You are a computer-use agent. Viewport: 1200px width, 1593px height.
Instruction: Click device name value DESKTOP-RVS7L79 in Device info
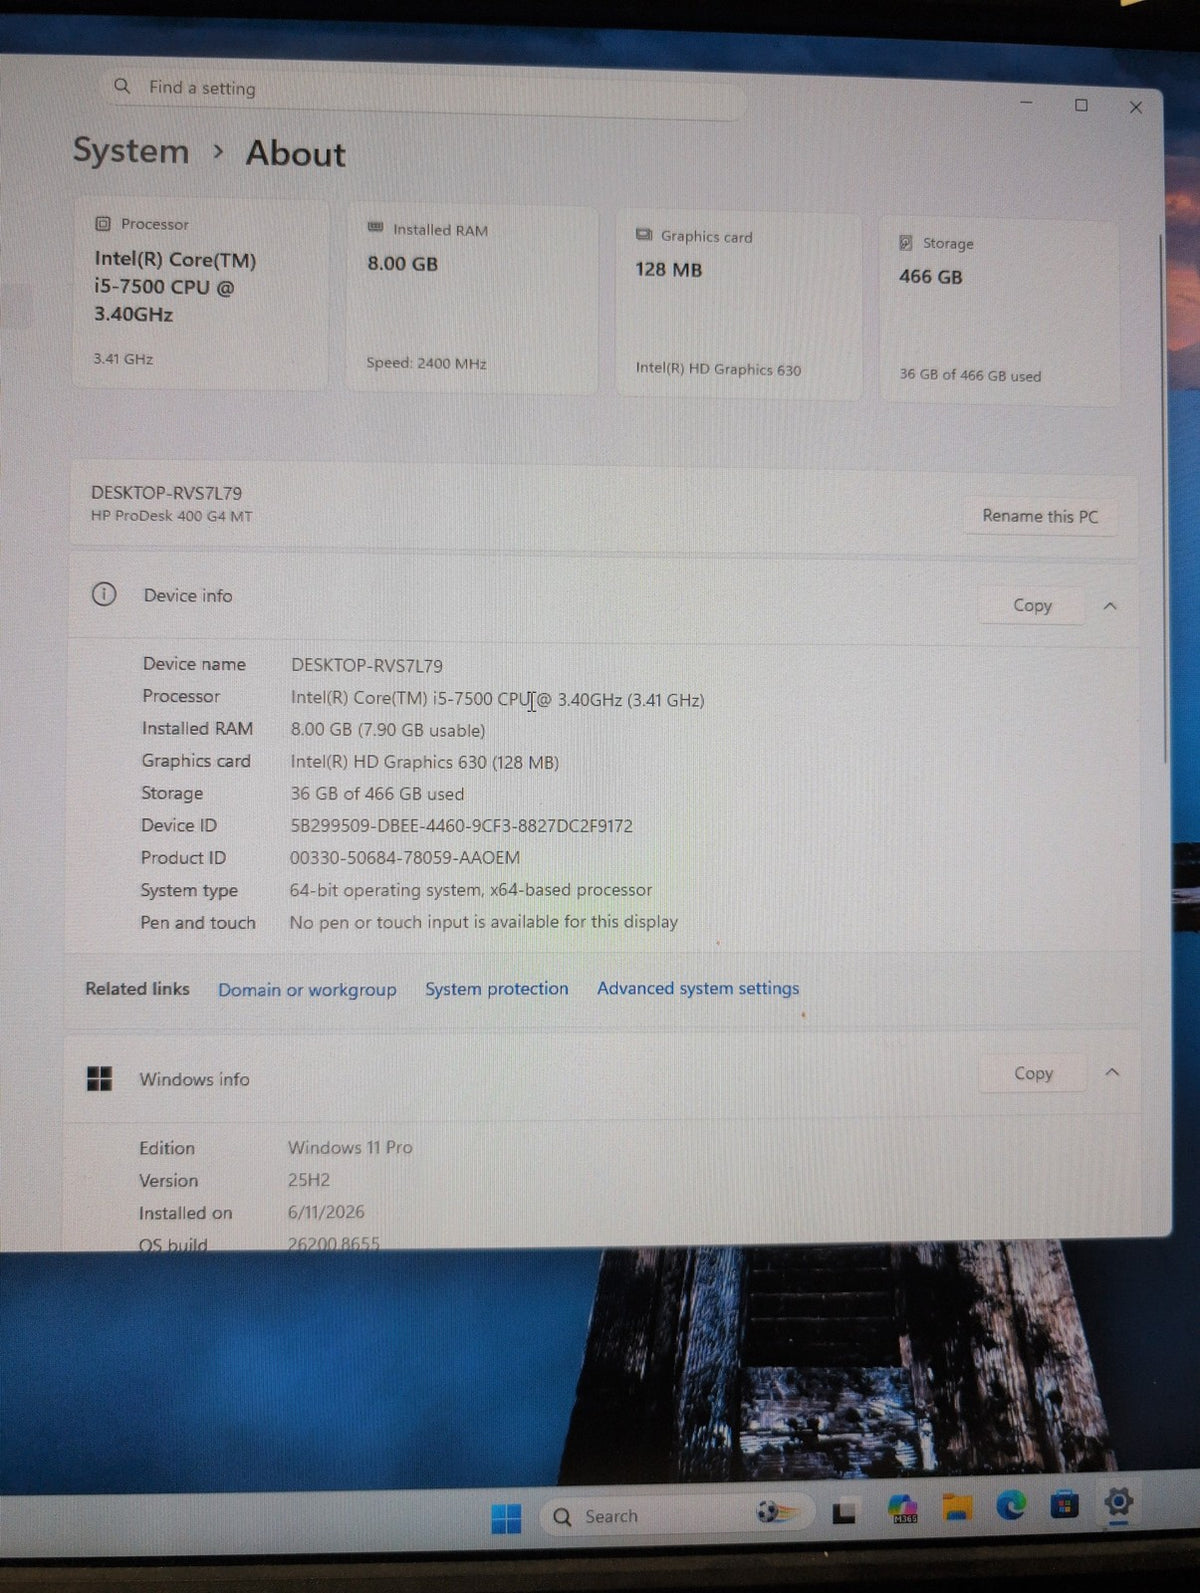(x=367, y=665)
